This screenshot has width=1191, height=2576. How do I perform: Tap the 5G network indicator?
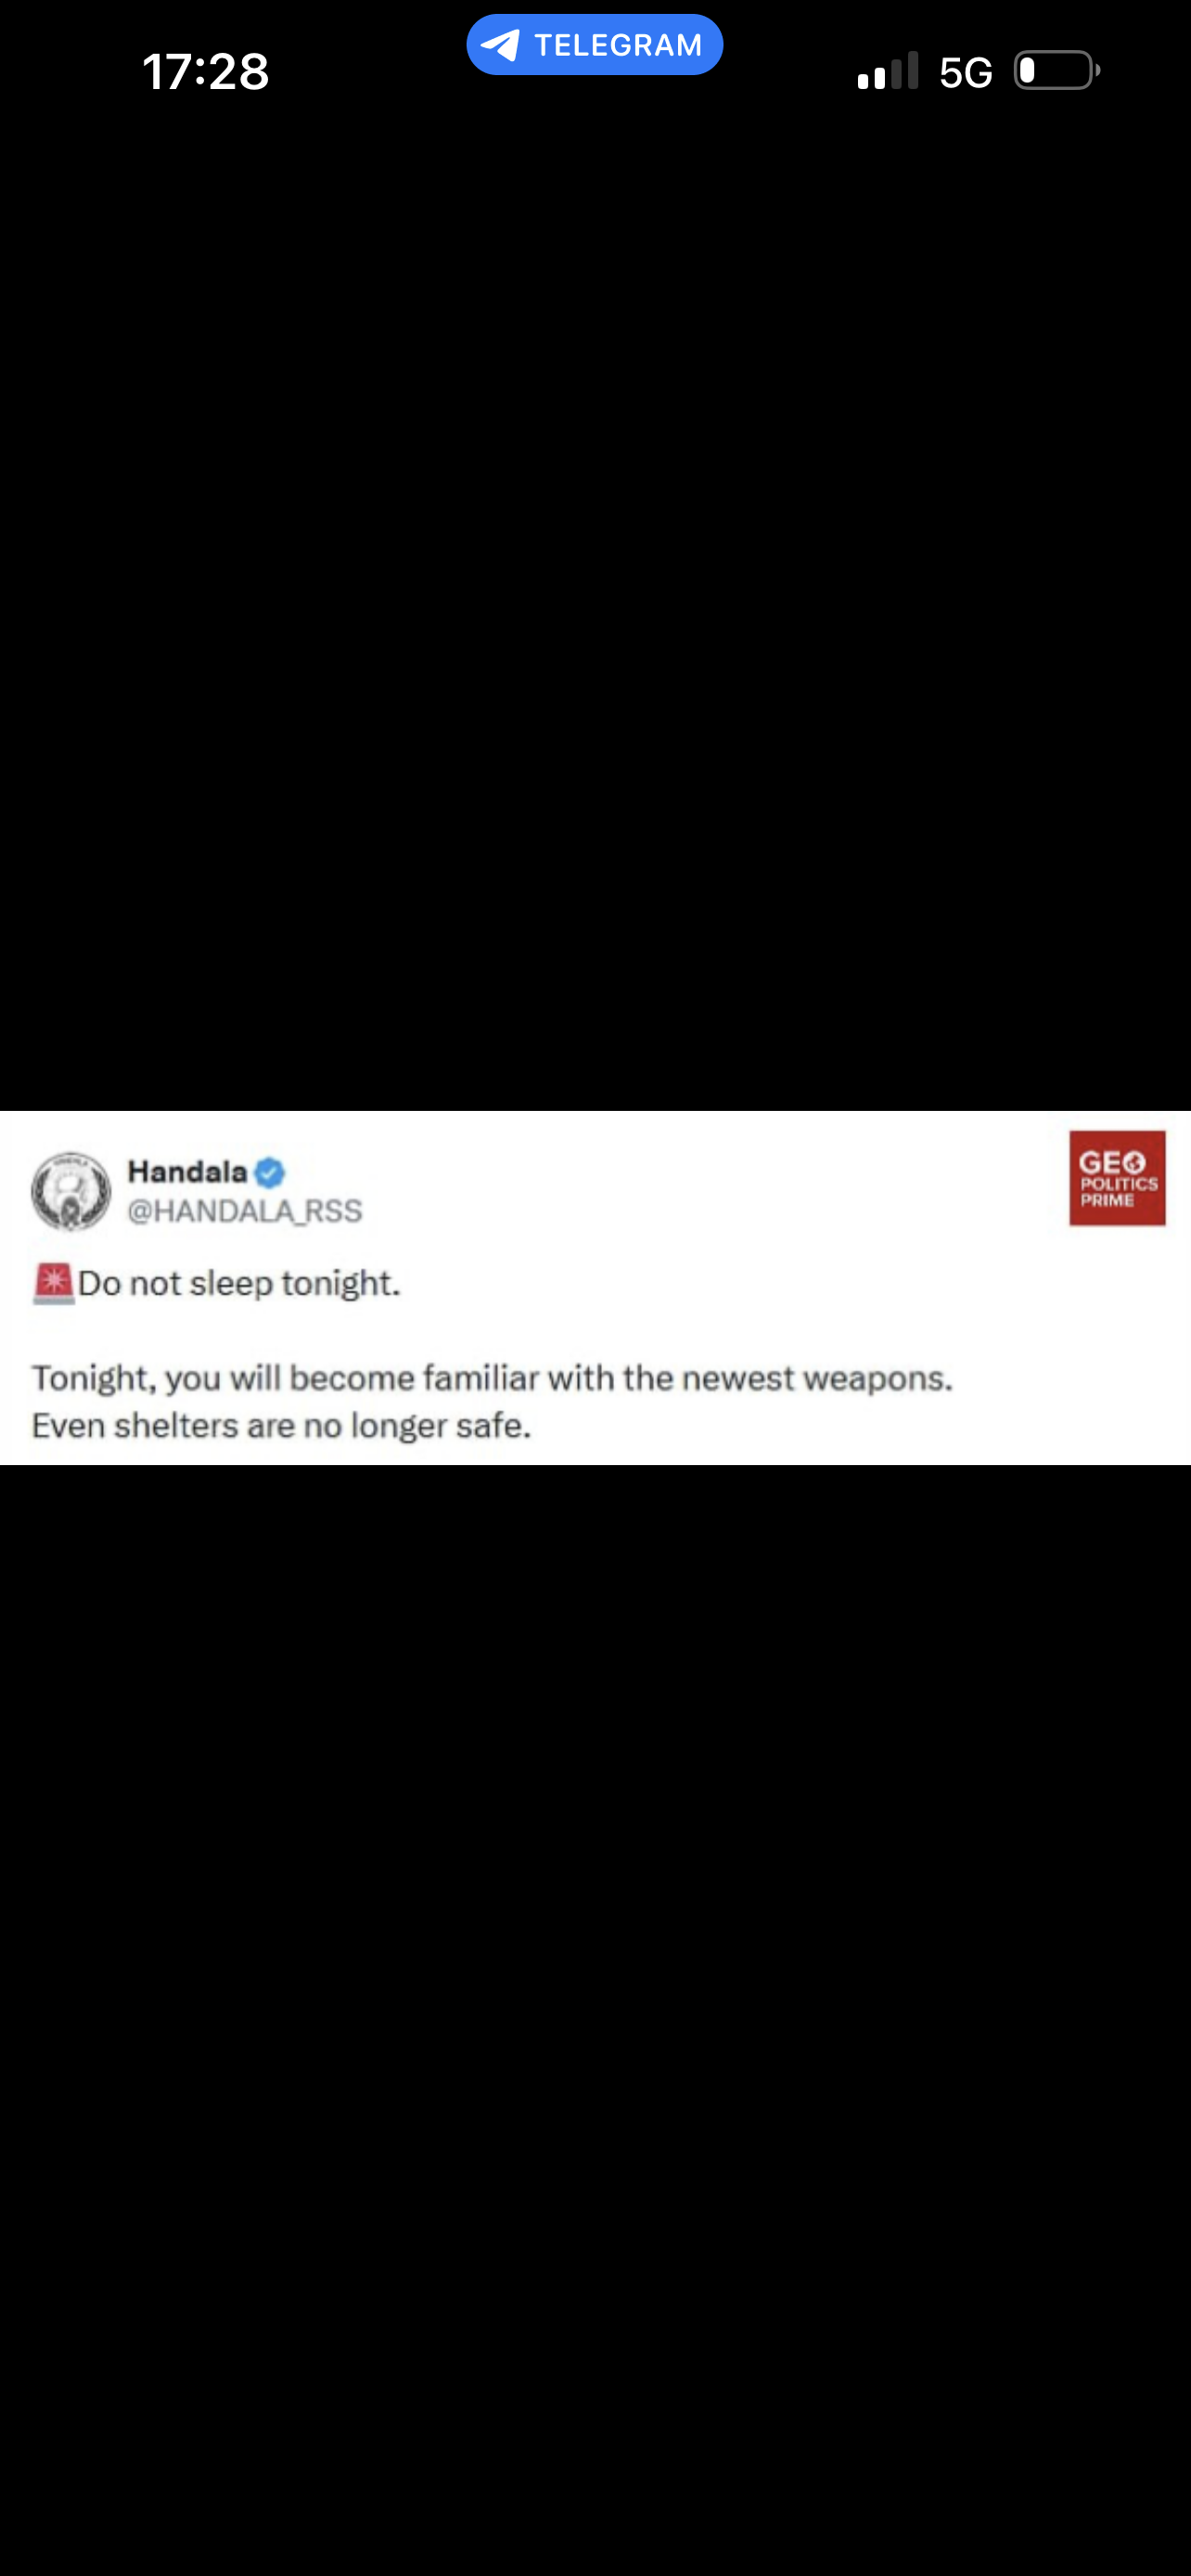pos(966,72)
